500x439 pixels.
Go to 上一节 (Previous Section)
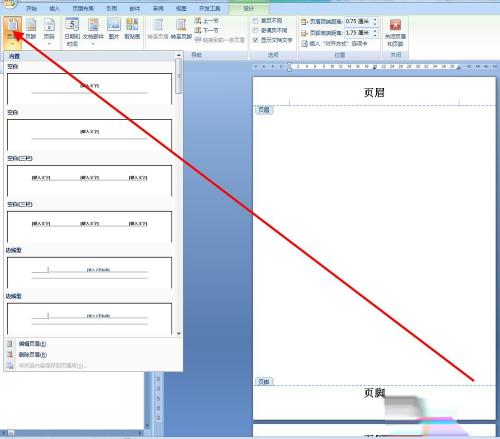point(206,21)
